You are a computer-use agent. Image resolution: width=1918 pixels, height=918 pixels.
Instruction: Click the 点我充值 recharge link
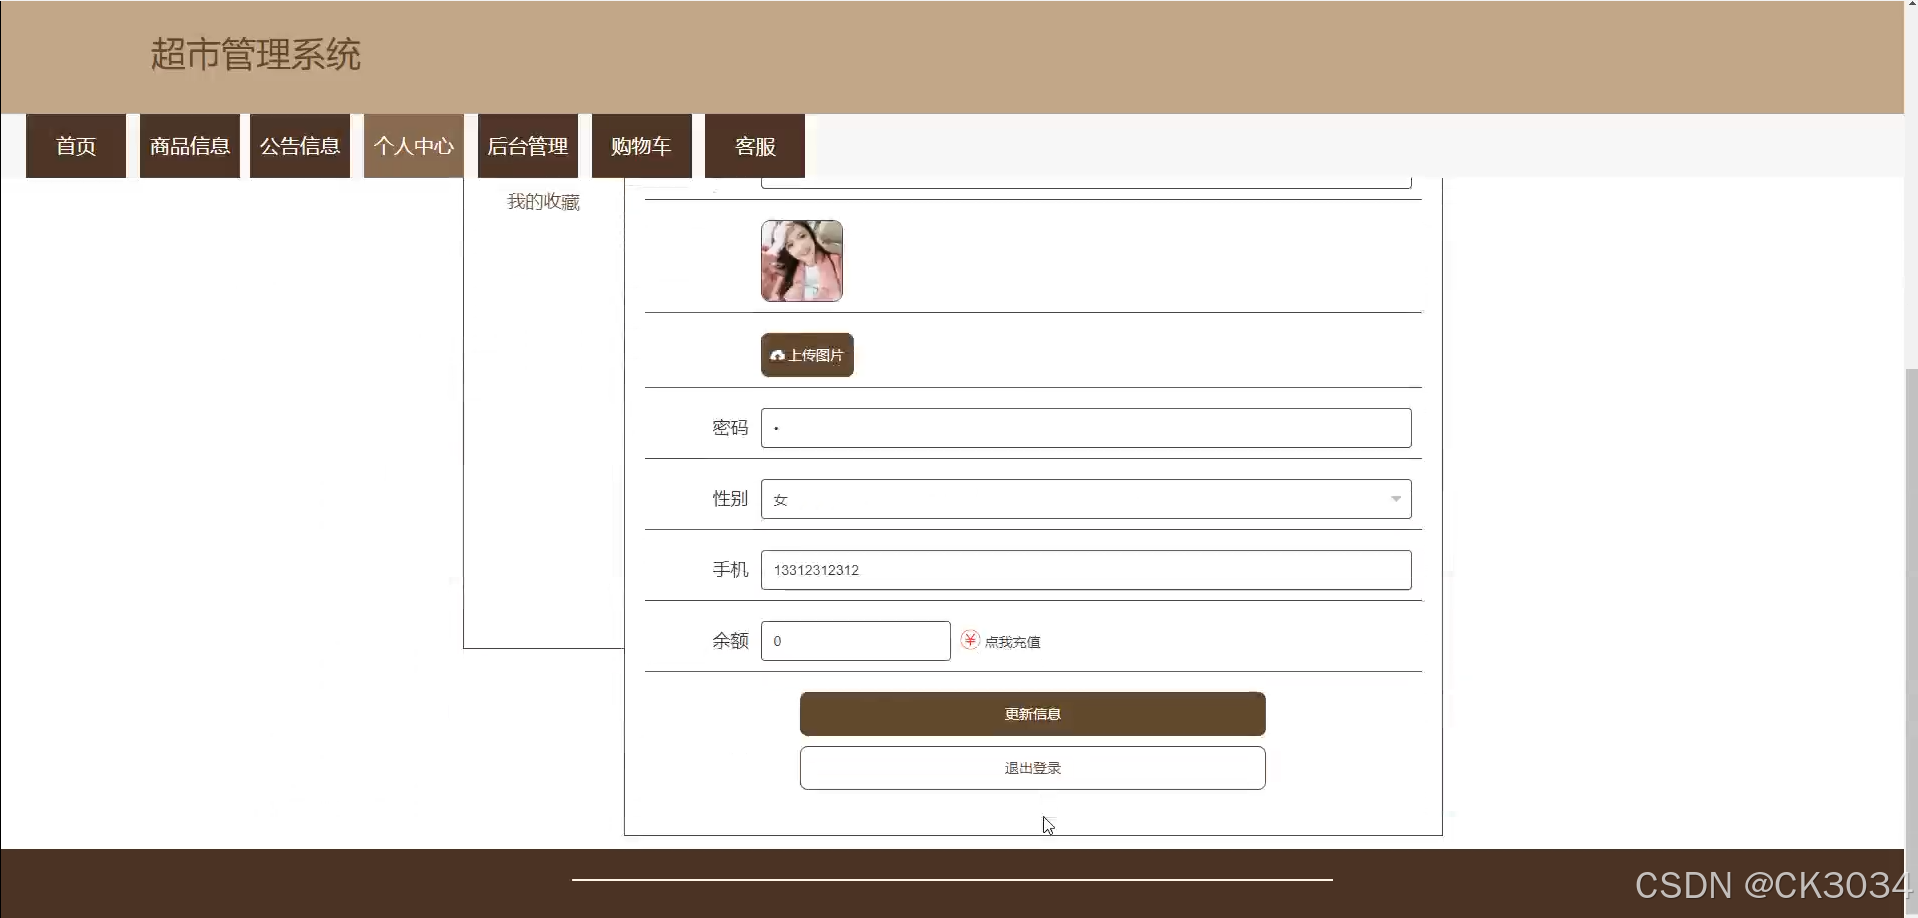(1012, 642)
